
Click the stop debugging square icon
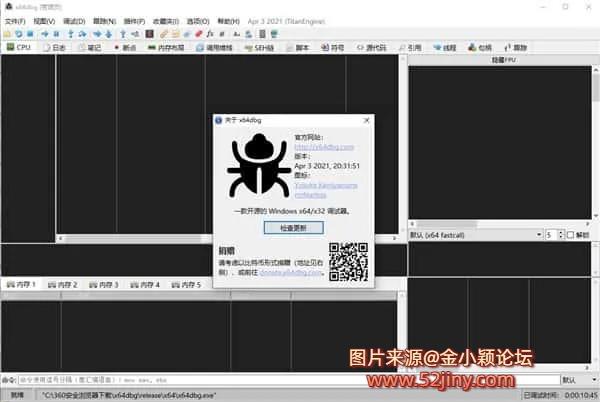(30, 34)
